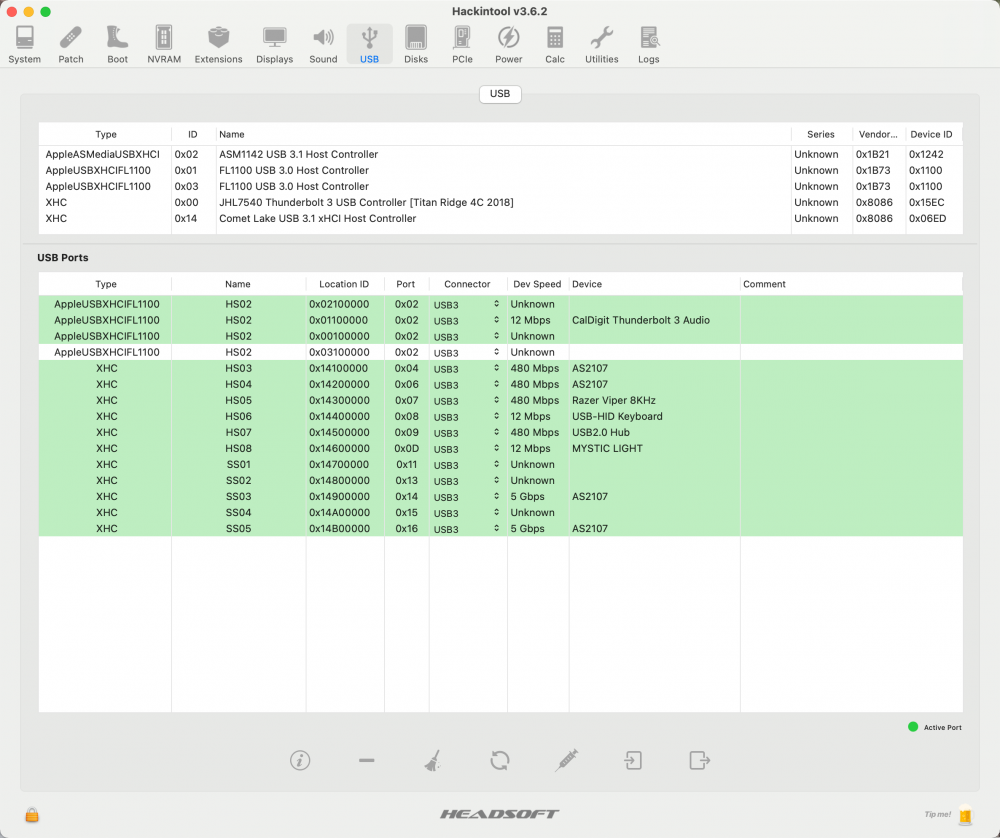Click the lock icon at bottom left

tap(32, 814)
